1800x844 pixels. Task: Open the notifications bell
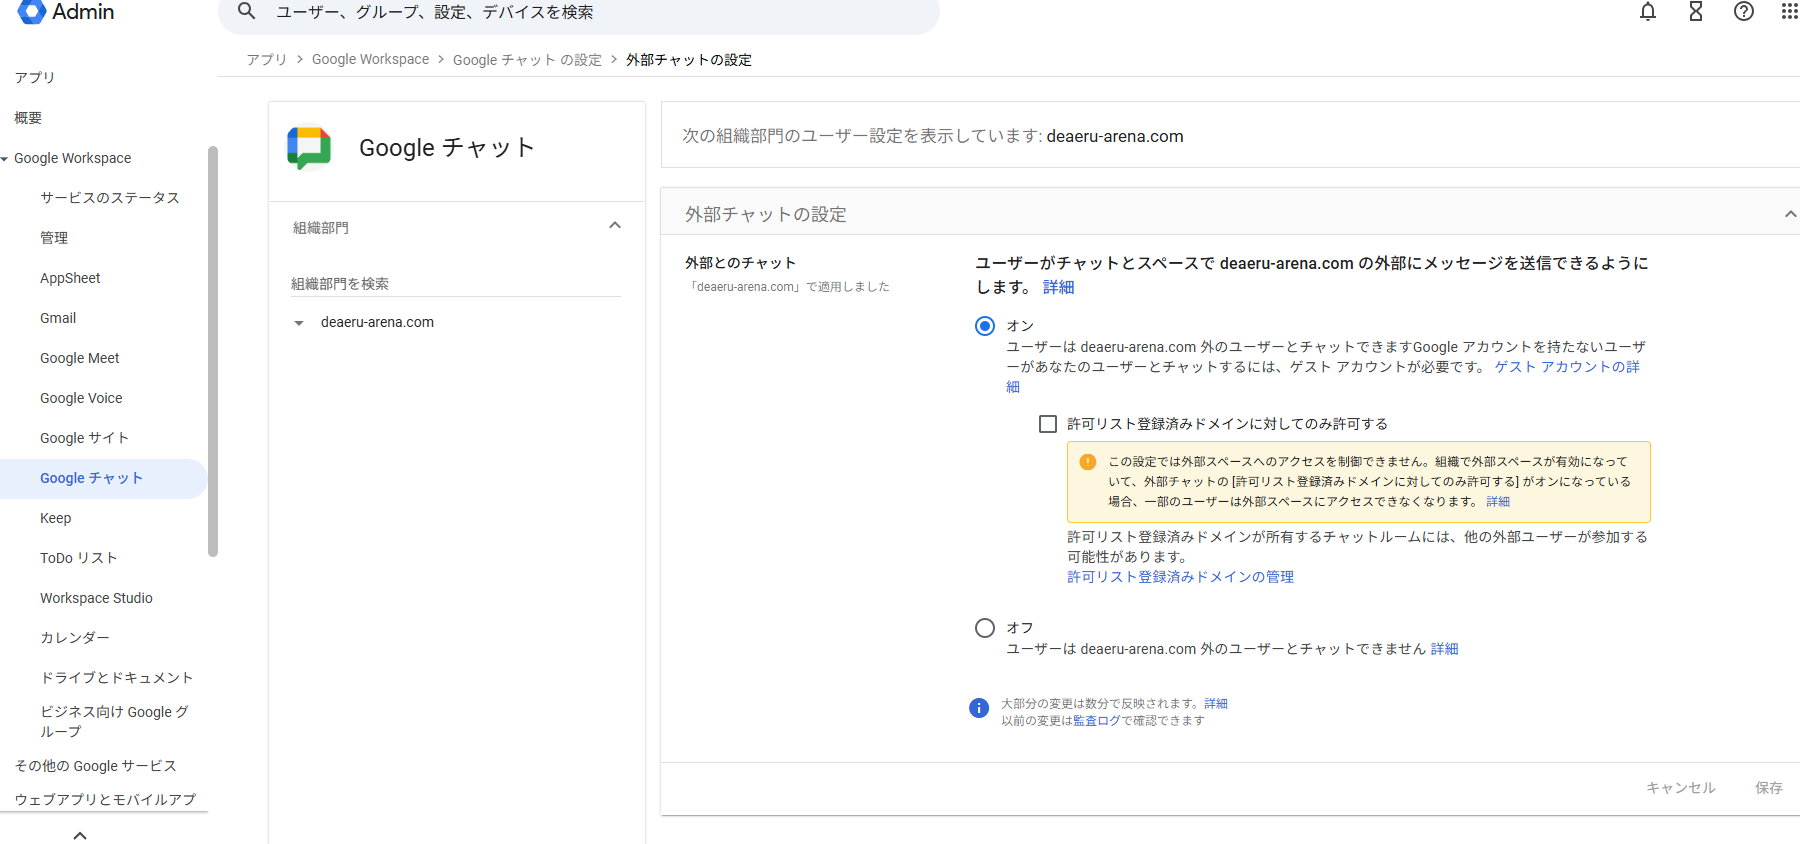[1648, 12]
